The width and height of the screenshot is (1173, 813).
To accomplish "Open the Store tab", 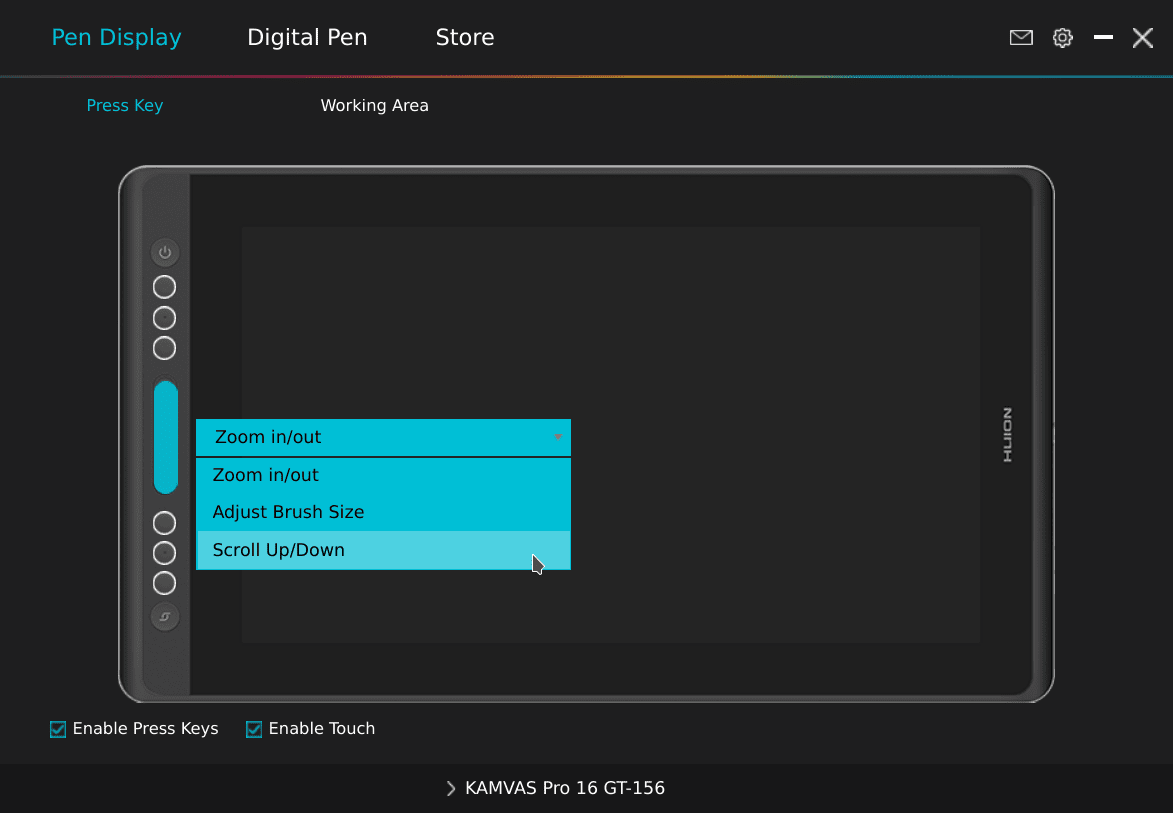I will (465, 37).
